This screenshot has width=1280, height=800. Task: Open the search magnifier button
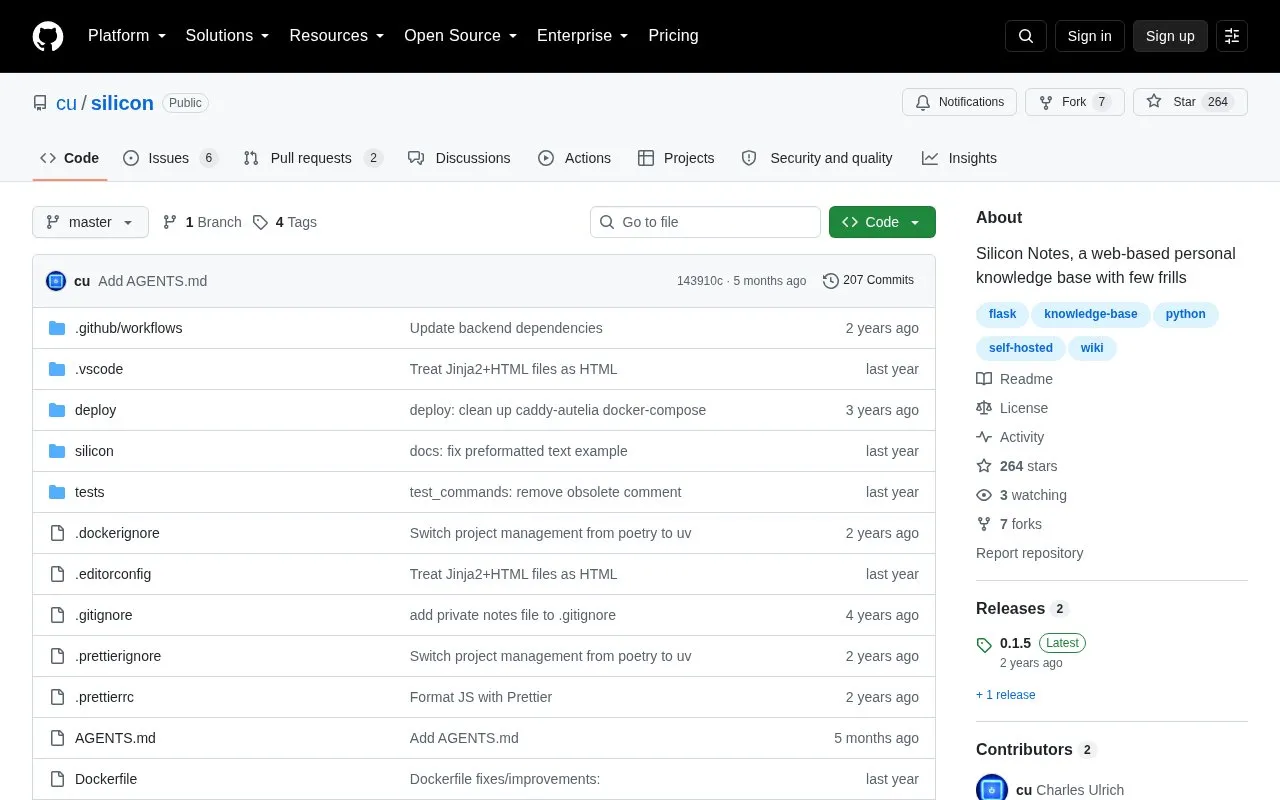click(x=1026, y=36)
